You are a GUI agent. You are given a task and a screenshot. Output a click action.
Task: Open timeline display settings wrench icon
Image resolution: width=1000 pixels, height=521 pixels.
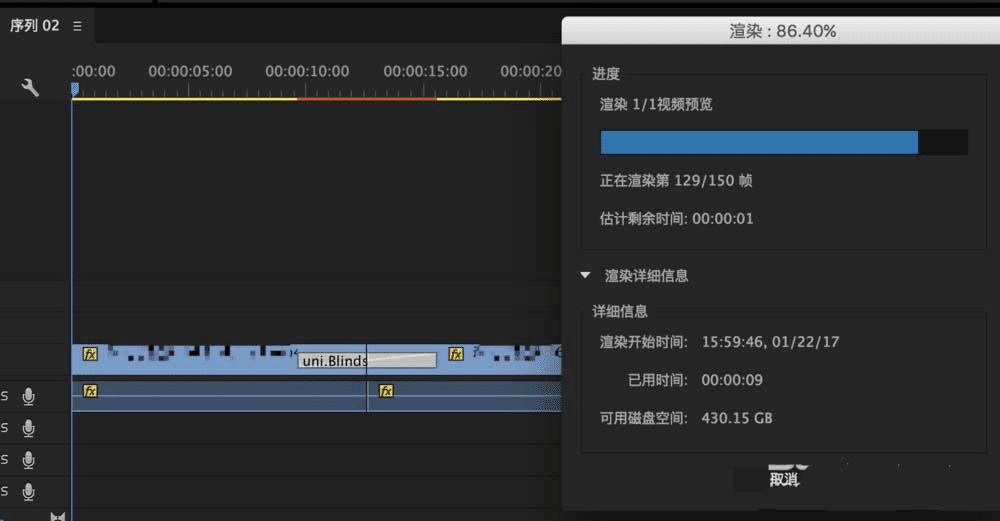point(30,87)
